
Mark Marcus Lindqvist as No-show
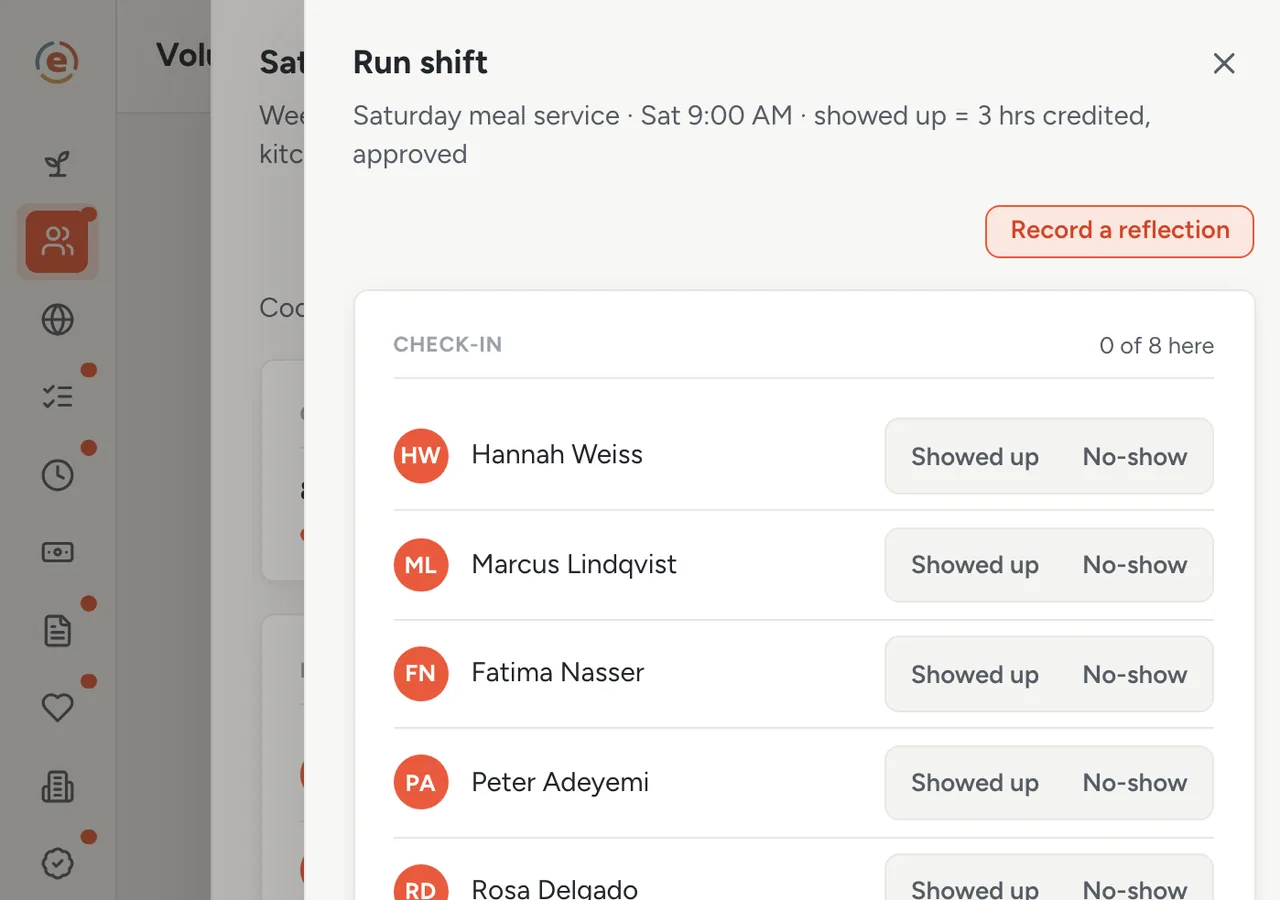1135,565
